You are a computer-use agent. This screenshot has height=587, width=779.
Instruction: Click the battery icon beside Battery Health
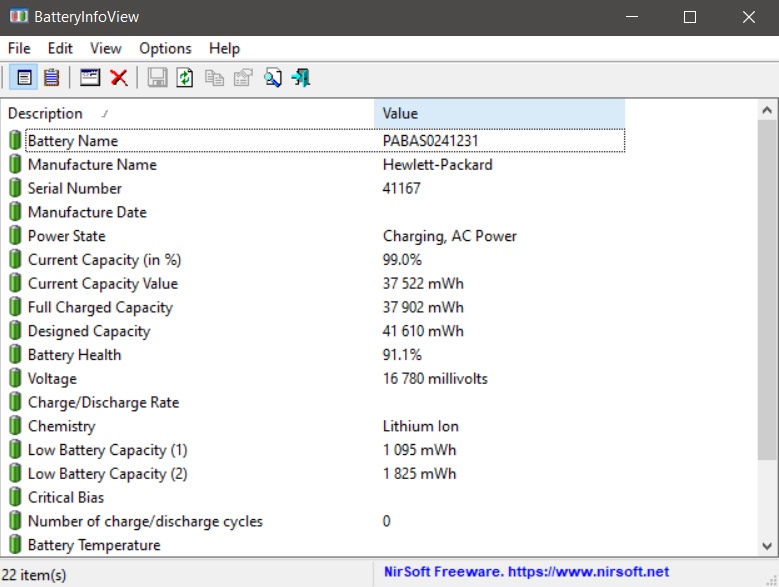[15, 355]
